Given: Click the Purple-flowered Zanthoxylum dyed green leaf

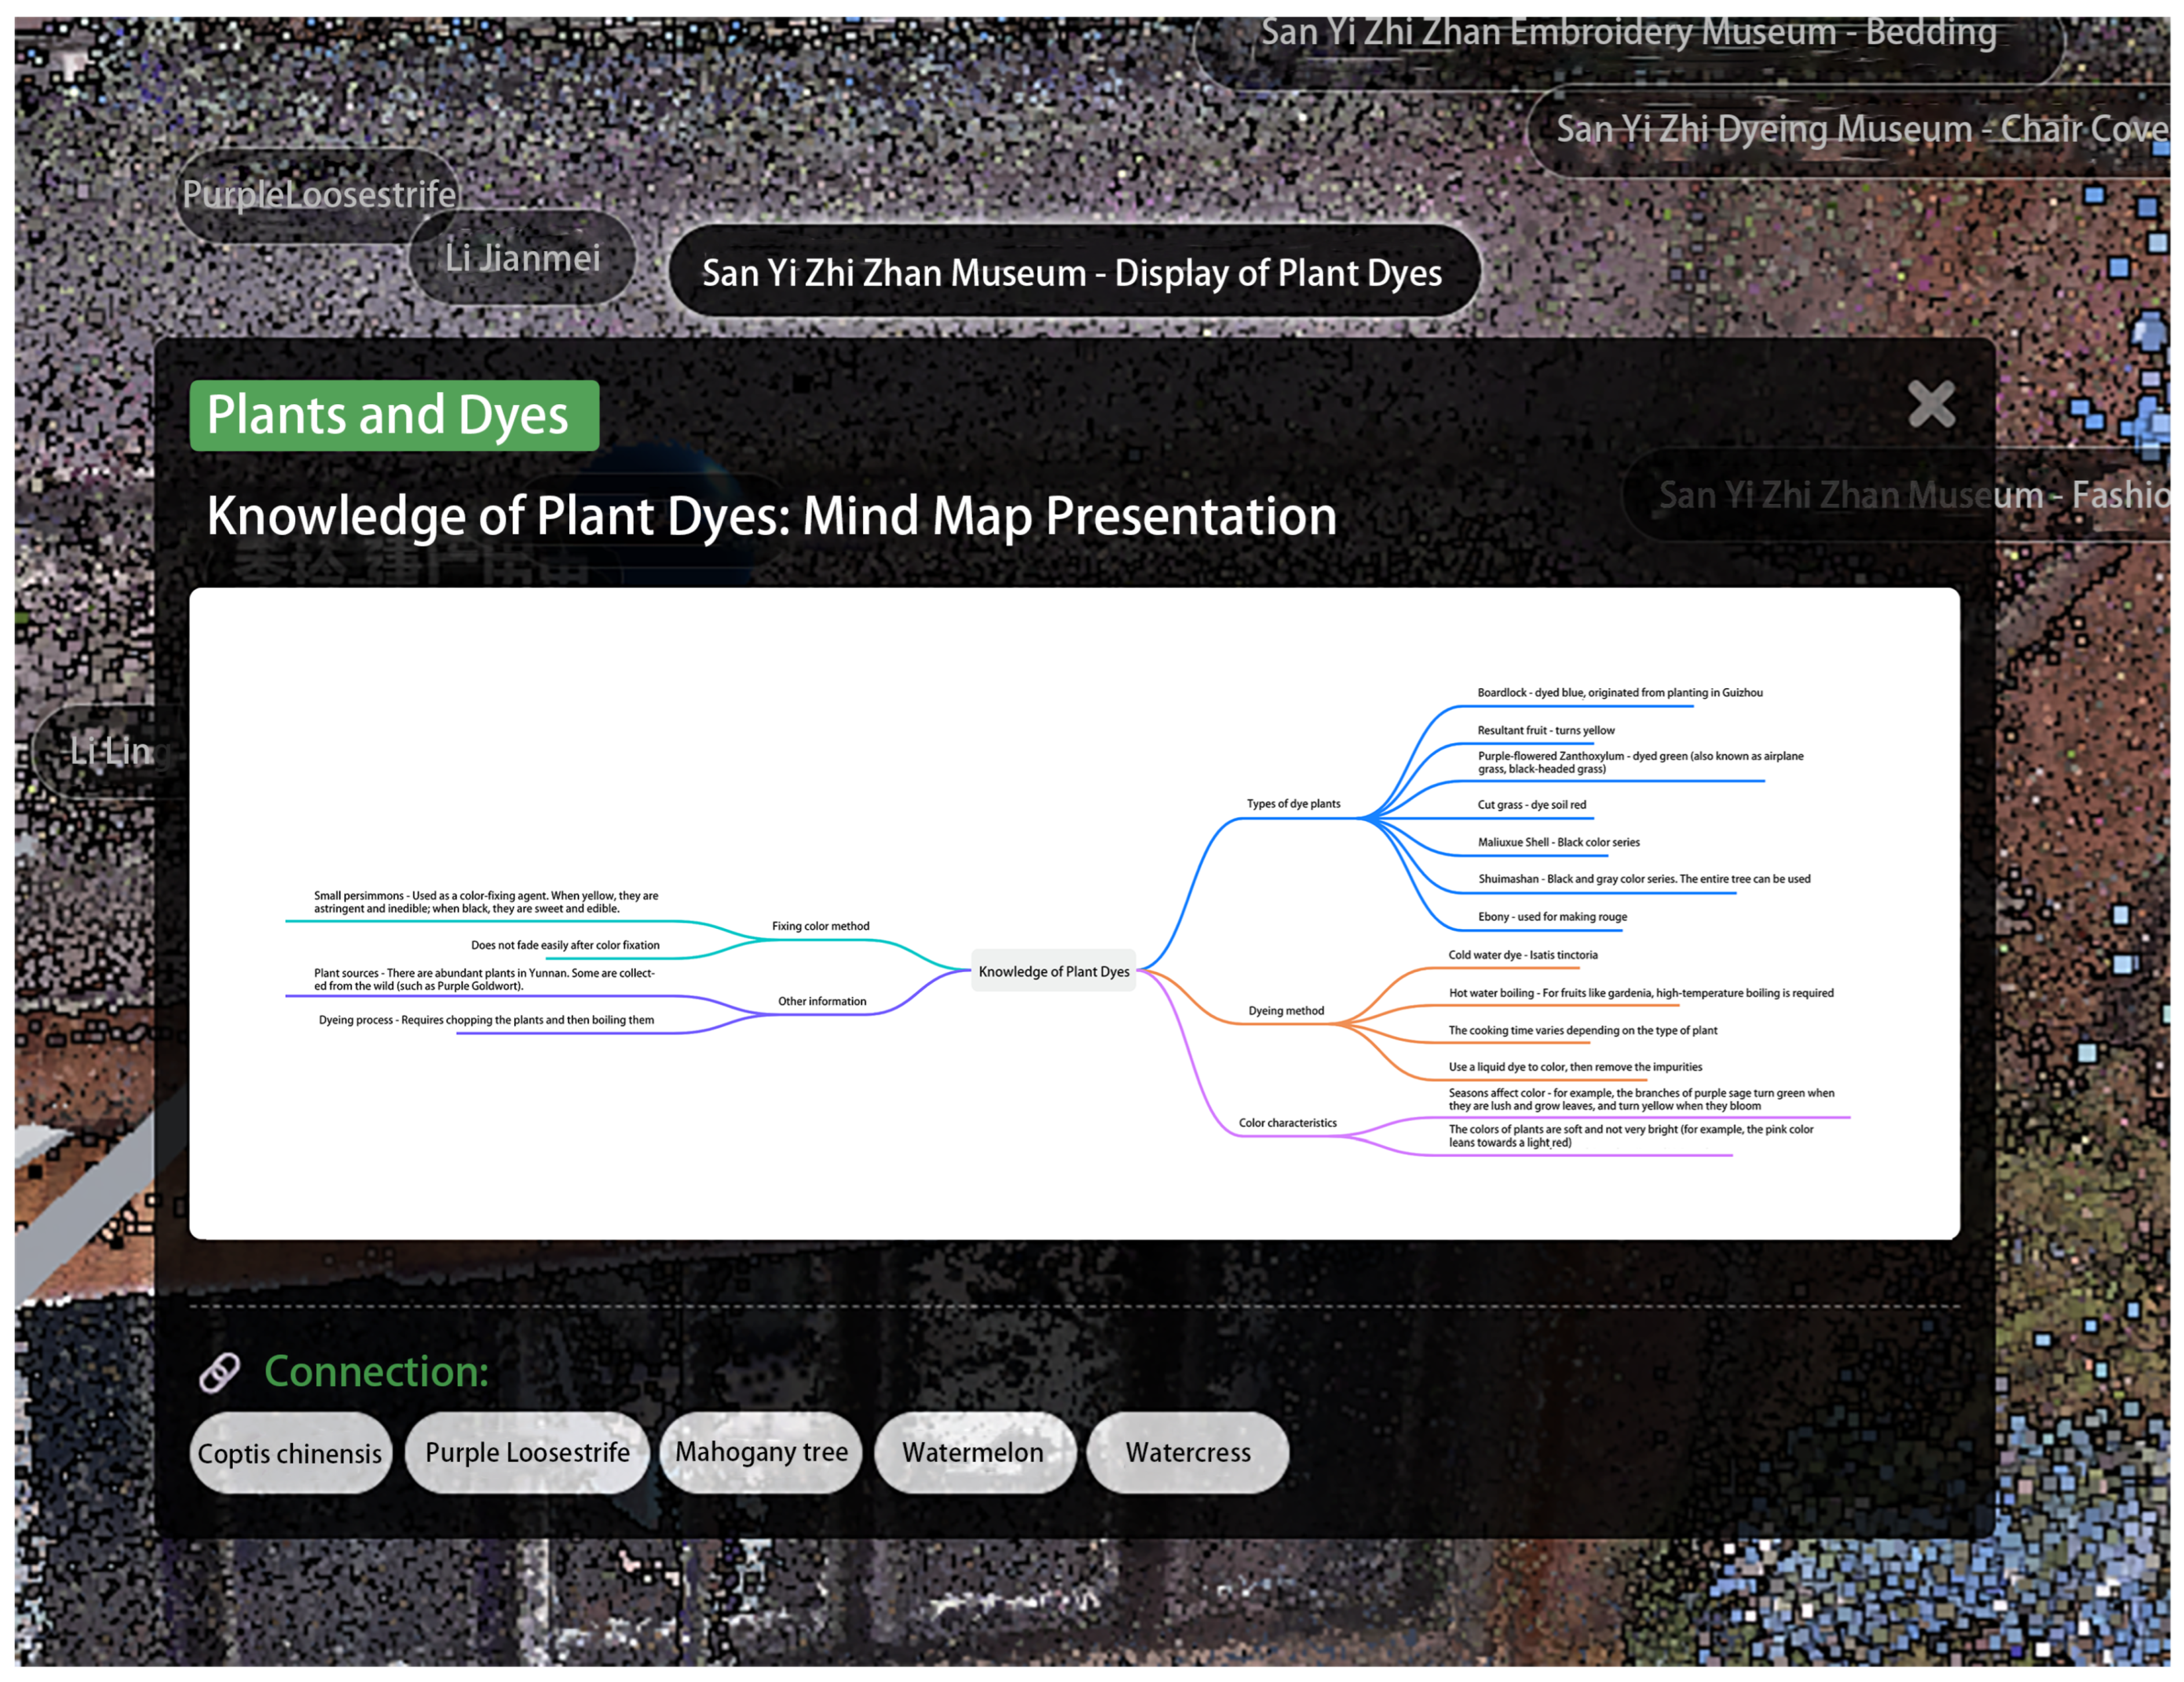Looking at the screenshot, I should (1640, 762).
